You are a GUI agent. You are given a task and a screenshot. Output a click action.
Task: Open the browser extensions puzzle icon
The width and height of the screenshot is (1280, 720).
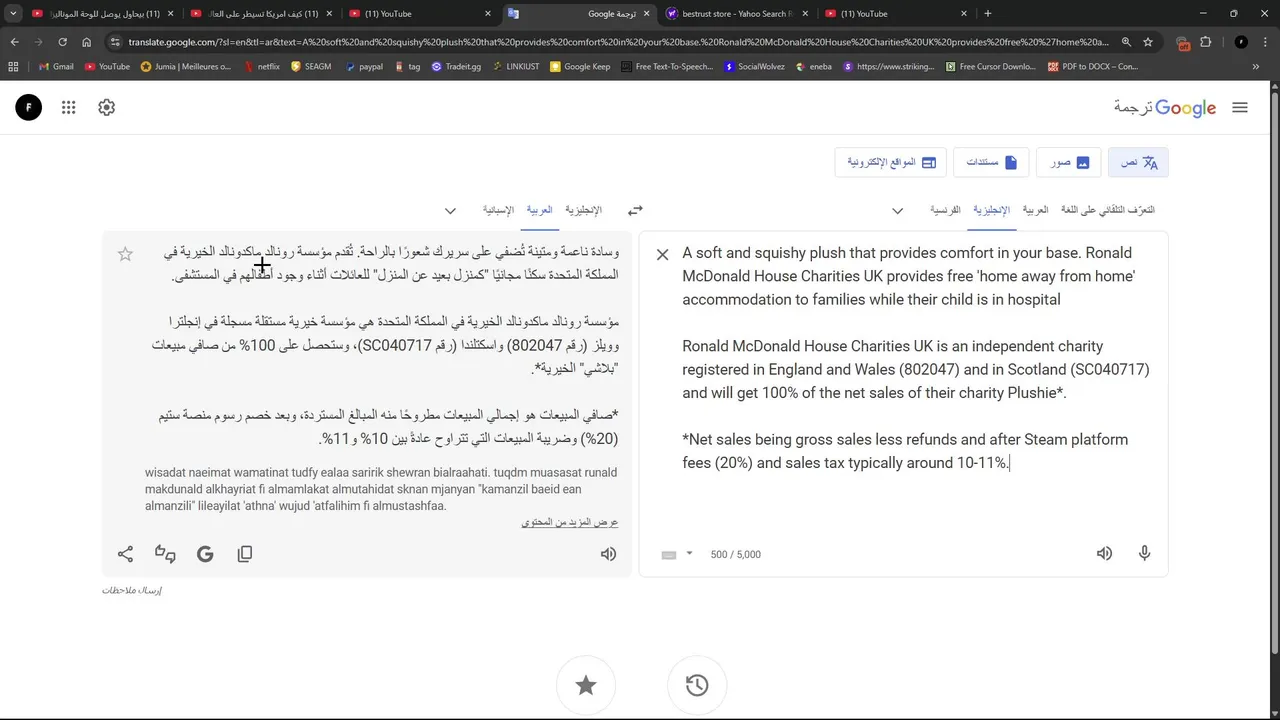1206,42
